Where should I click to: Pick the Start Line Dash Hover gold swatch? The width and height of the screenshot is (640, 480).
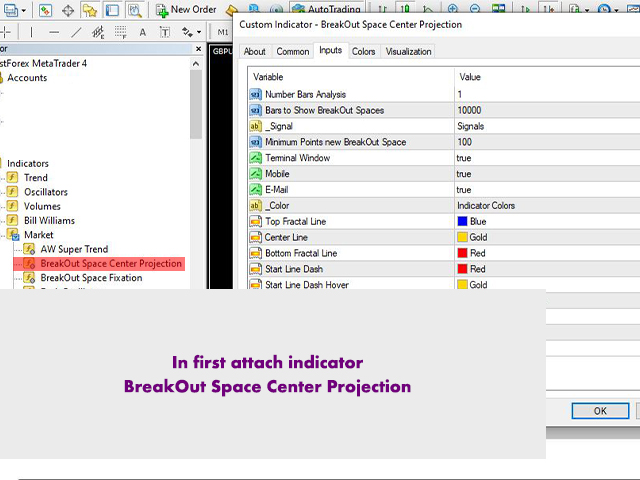(462, 284)
